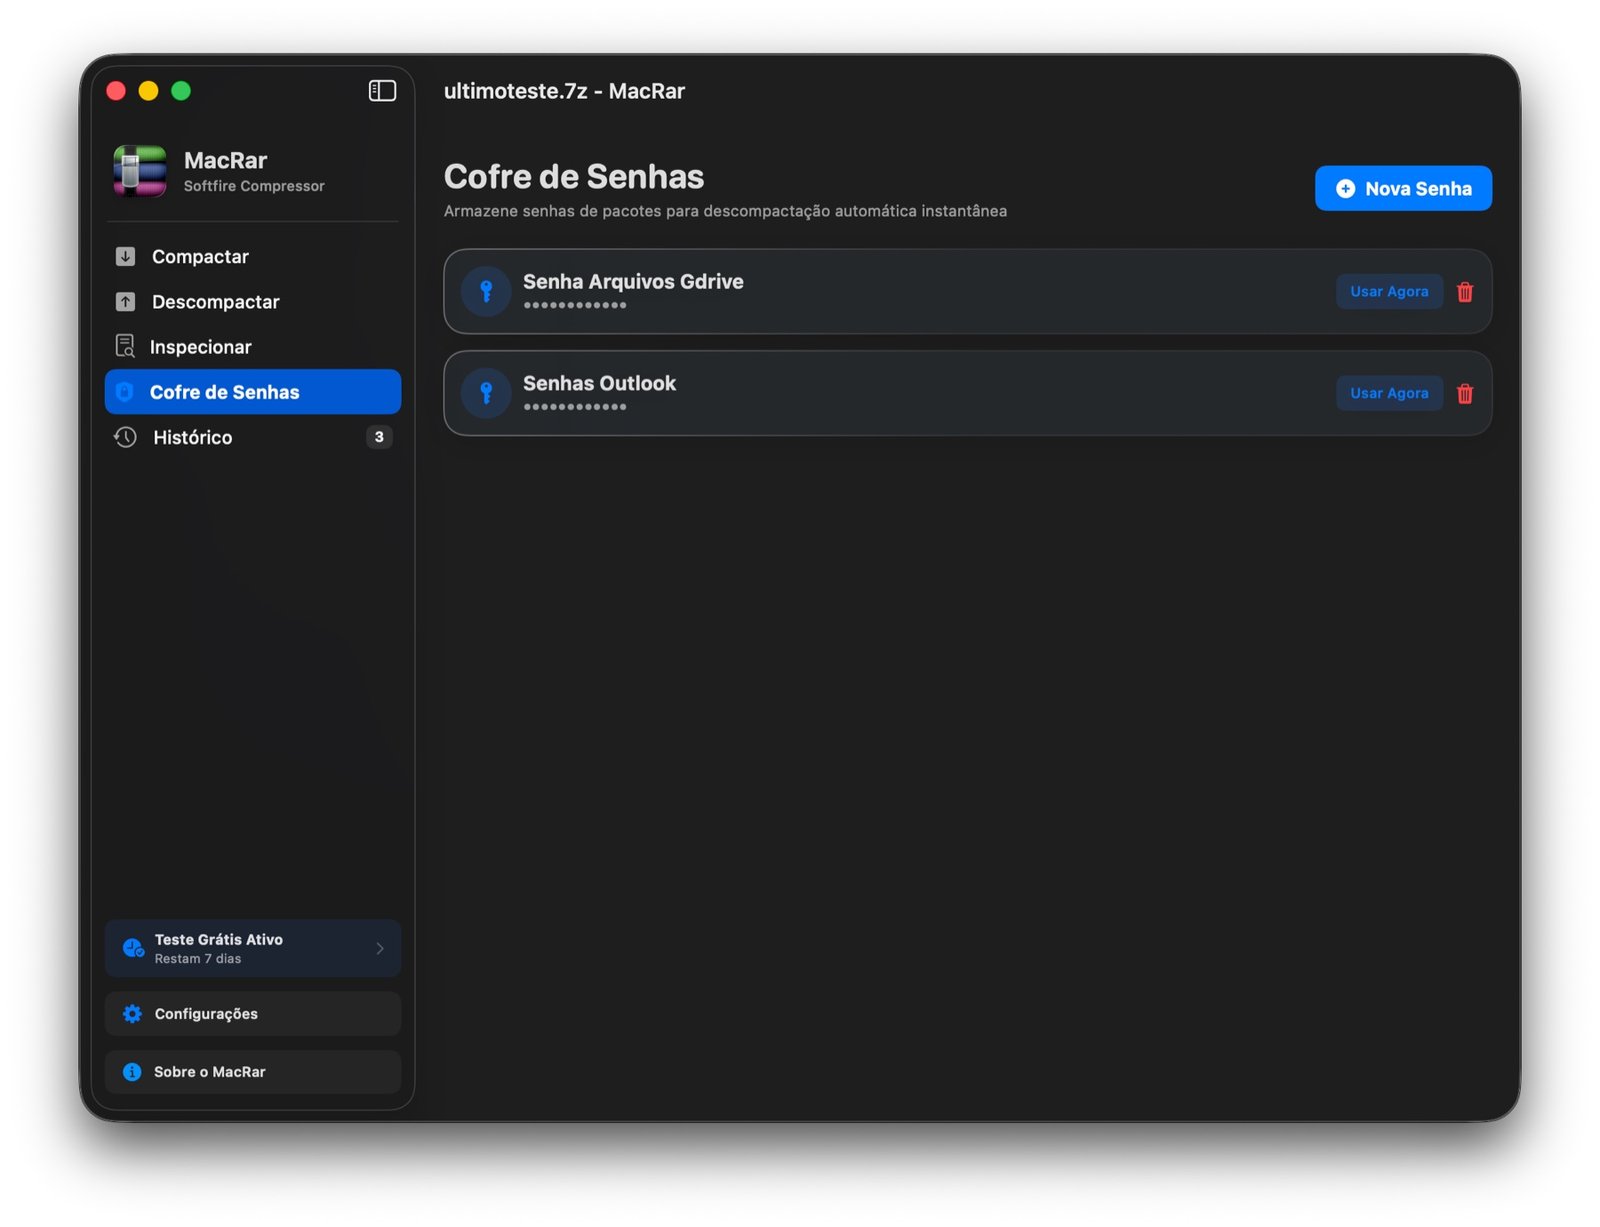The height and width of the screenshot is (1227, 1600).
Task: Expand Teste Grátis Ativo chevron
Action: click(x=380, y=949)
